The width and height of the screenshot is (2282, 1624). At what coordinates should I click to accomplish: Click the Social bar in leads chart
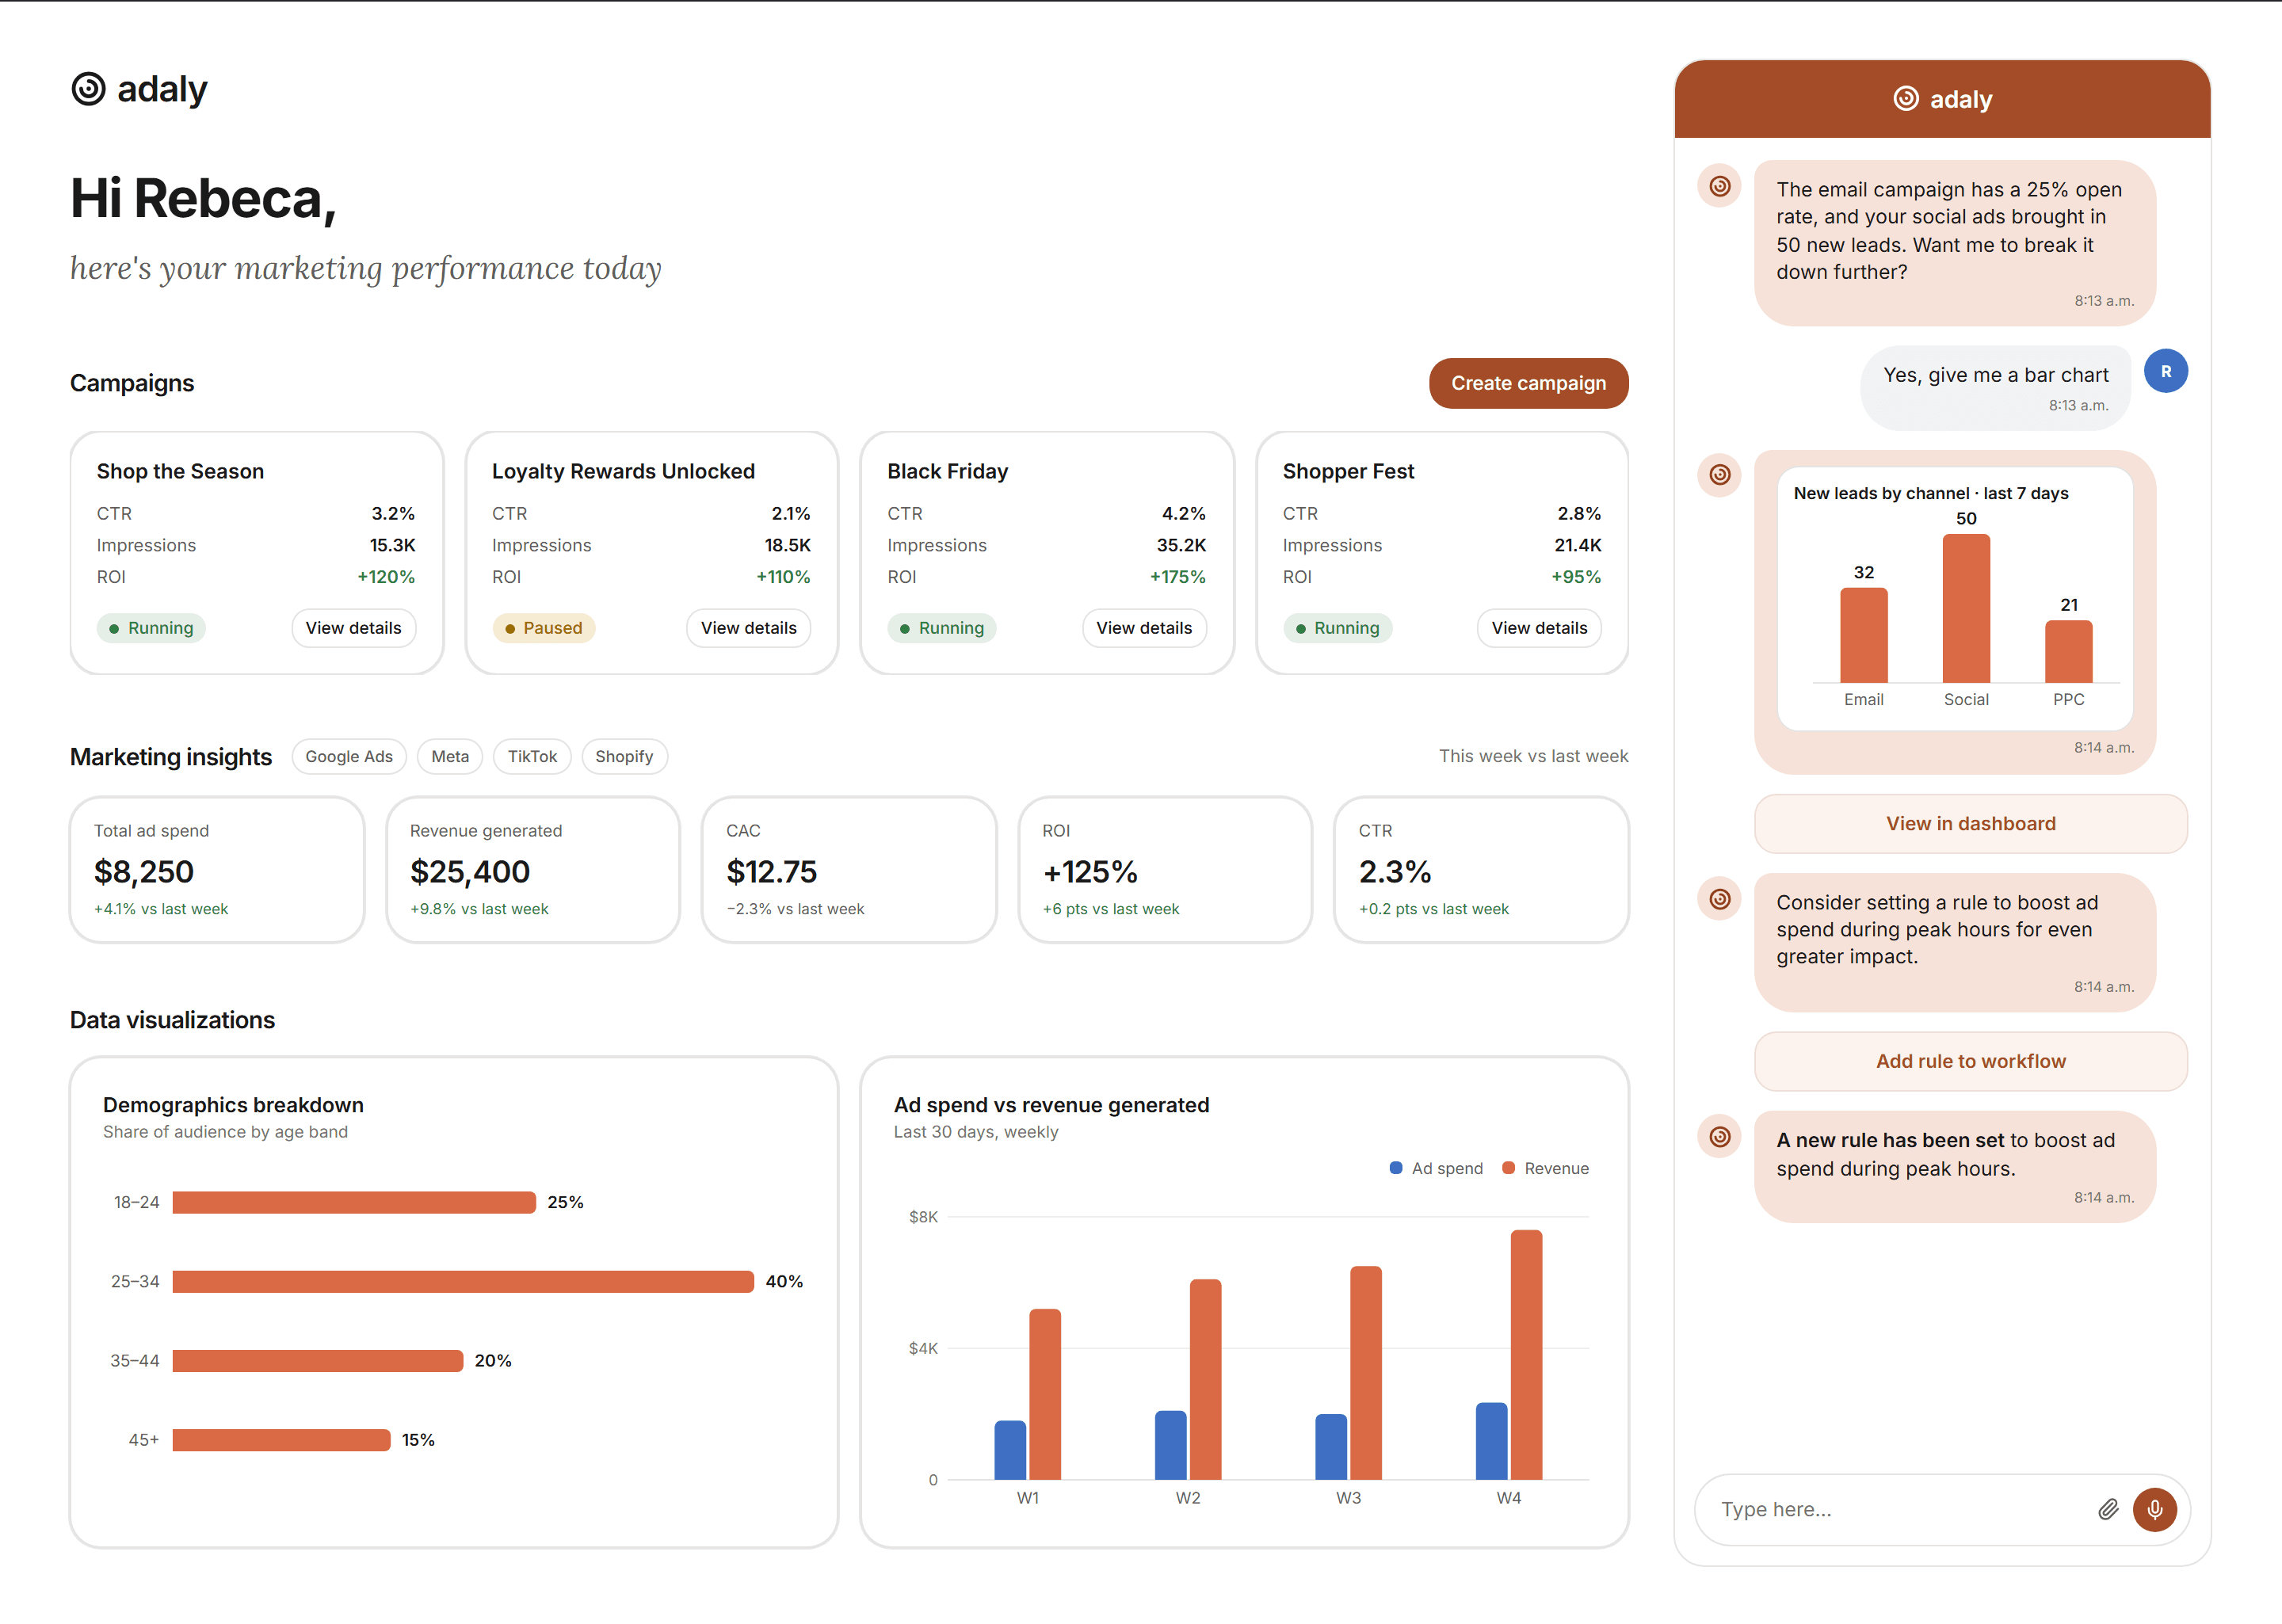point(1966,608)
